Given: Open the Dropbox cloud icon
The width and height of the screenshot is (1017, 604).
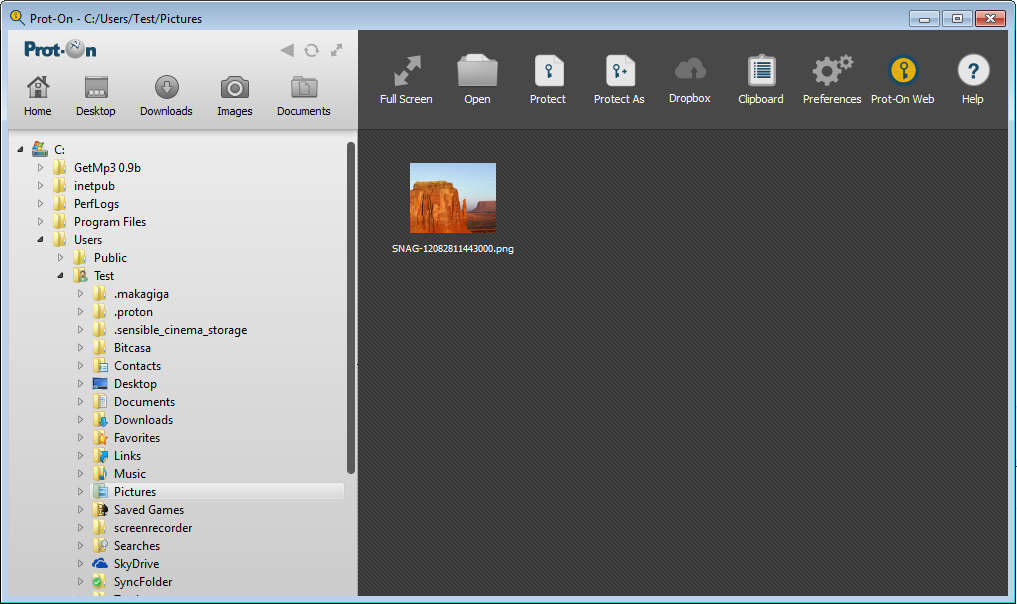Looking at the screenshot, I should pyautogui.click(x=690, y=70).
